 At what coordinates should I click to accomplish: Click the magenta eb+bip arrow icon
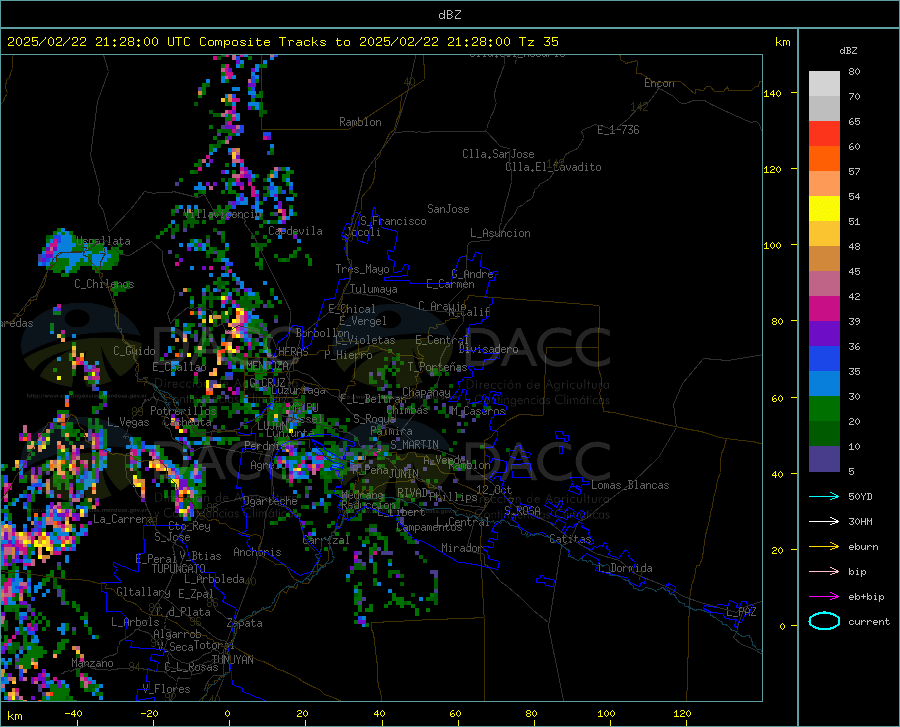click(824, 597)
